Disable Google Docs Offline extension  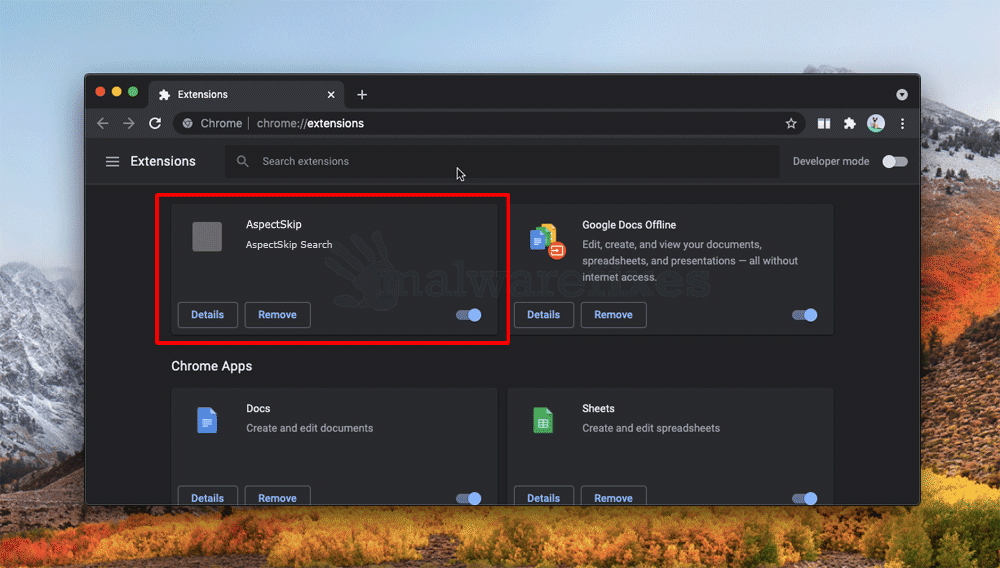click(804, 315)
